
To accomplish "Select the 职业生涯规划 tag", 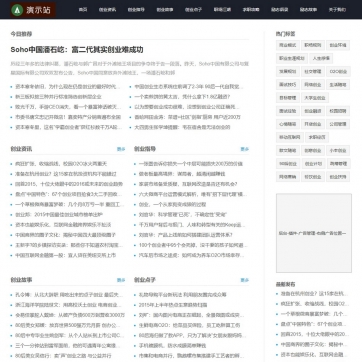I will (x=292, y=58).
